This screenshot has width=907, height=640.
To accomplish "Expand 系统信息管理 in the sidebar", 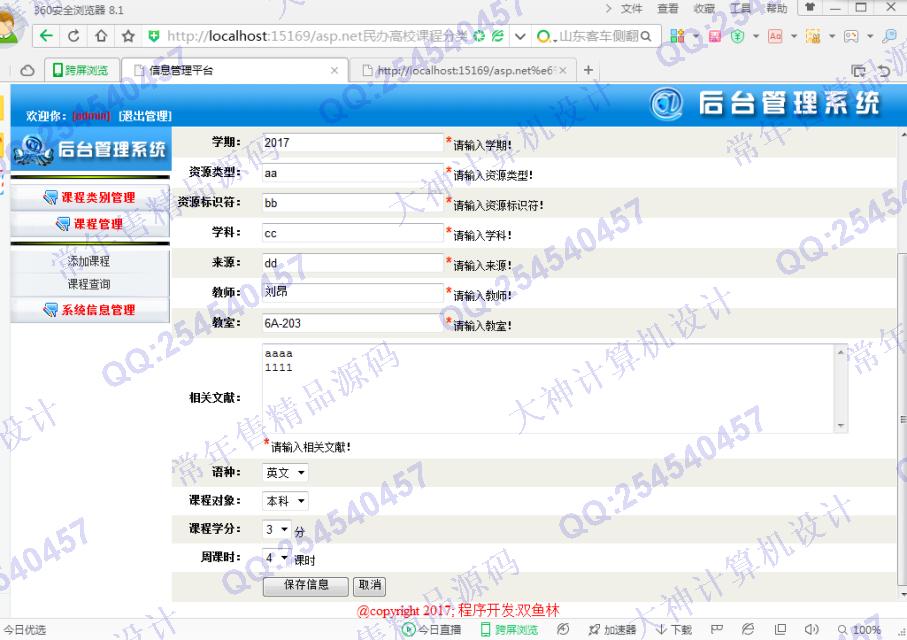I will tap(90, 310).
